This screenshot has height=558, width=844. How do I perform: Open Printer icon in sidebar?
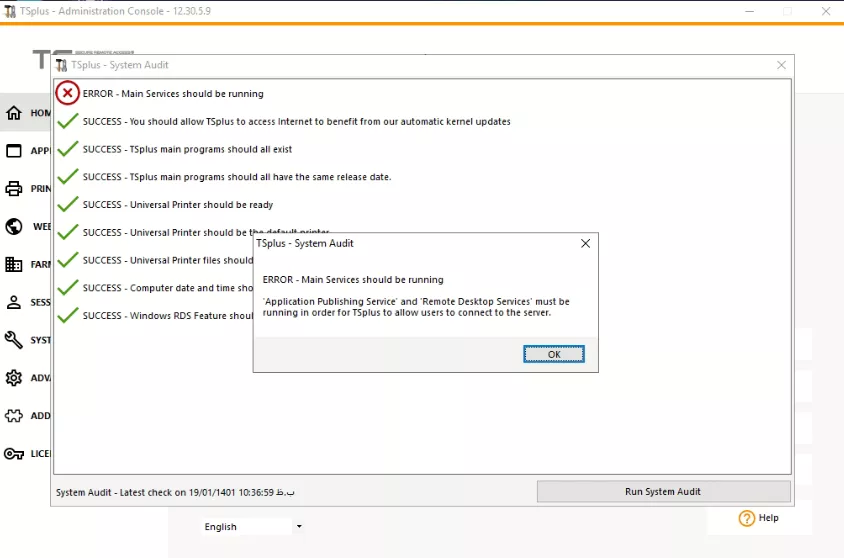pyautogui.click(x=13, y=188)
